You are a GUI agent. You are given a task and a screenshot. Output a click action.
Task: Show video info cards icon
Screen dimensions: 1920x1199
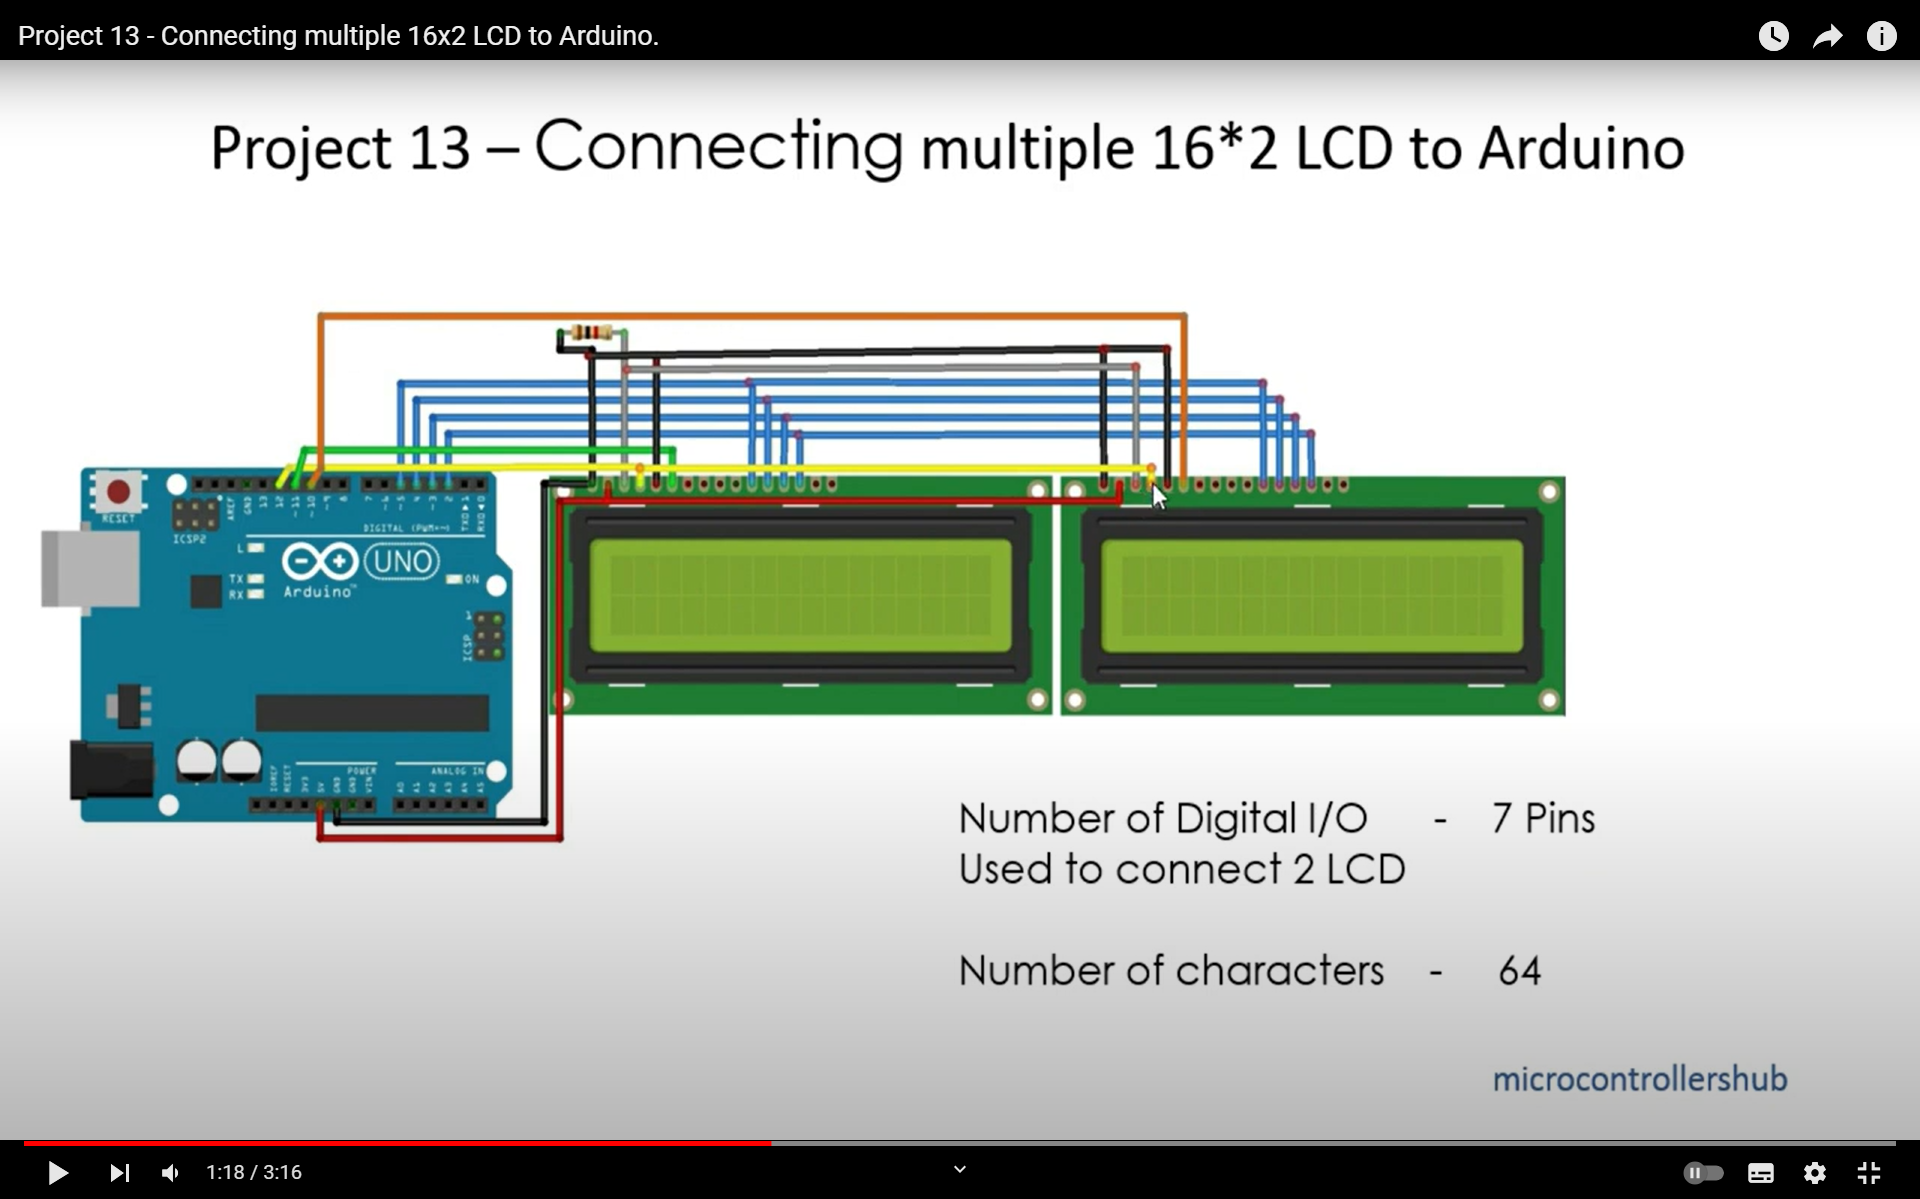pos(1881,36)
